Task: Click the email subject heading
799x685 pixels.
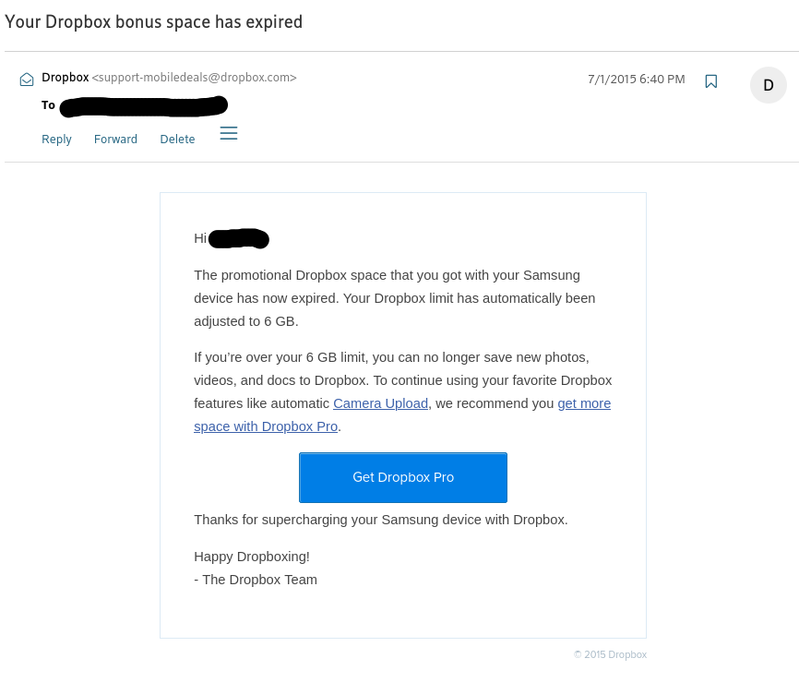Action: (x=154, y=21)
